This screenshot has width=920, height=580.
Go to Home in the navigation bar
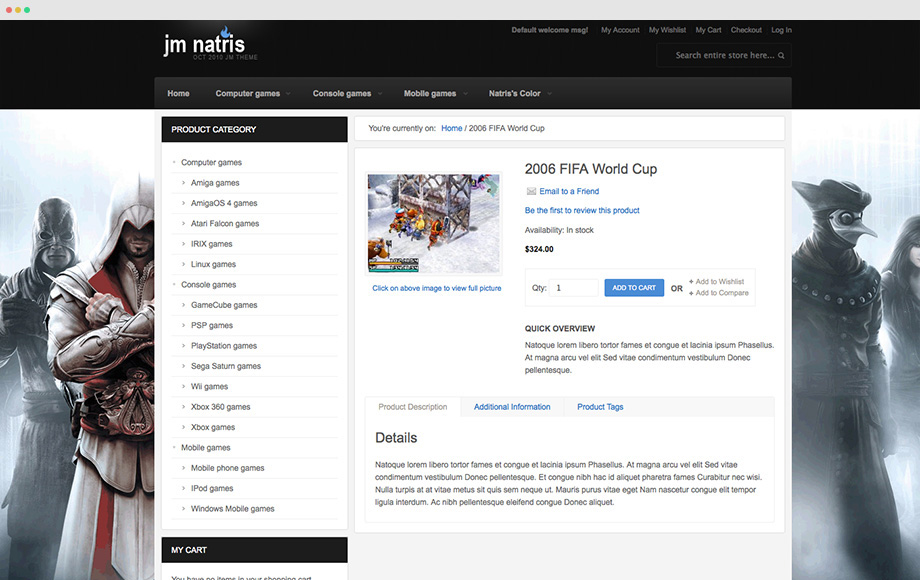(178, 93)
